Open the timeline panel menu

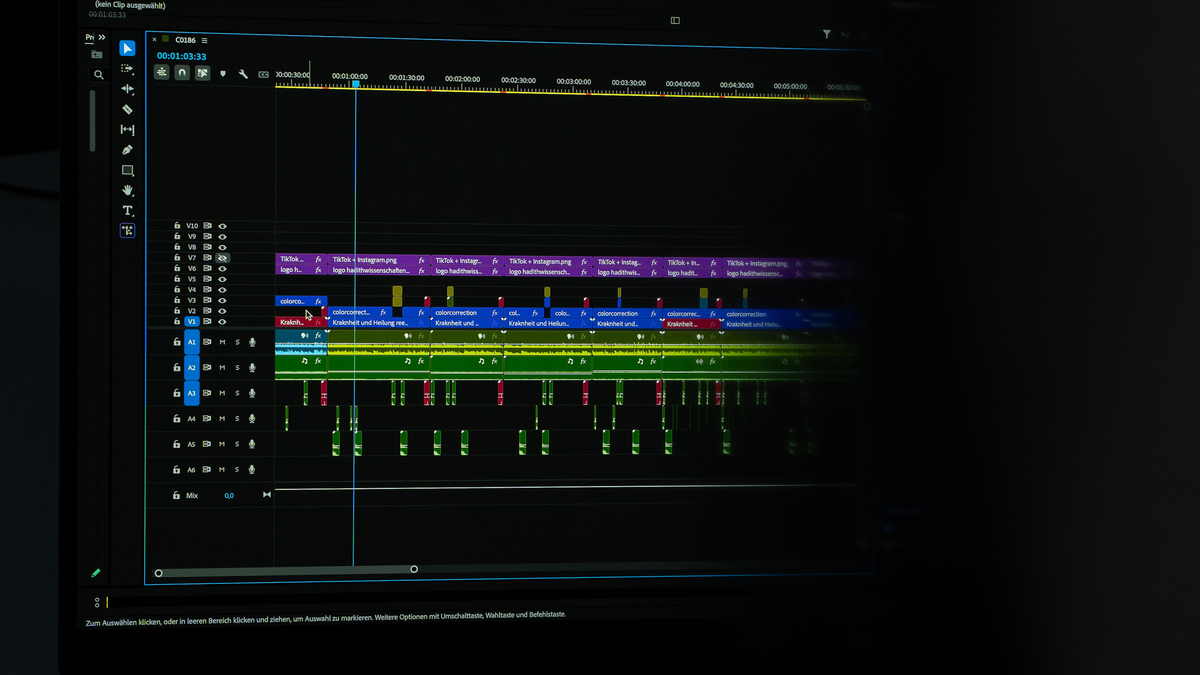pyautogui.click(x=204, y=40)
